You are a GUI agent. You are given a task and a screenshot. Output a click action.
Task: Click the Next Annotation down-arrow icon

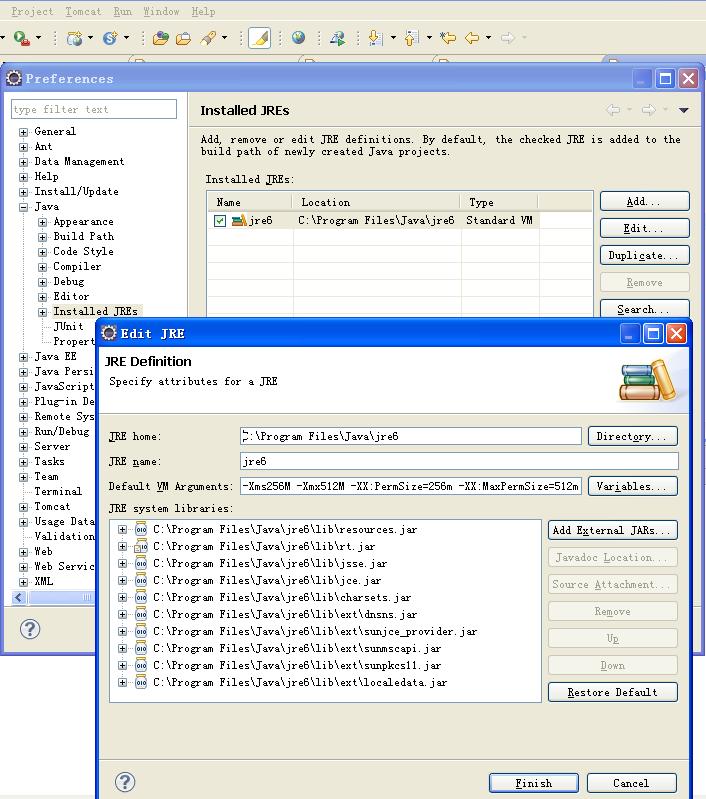pyautogui.click(x=375, y=38)
